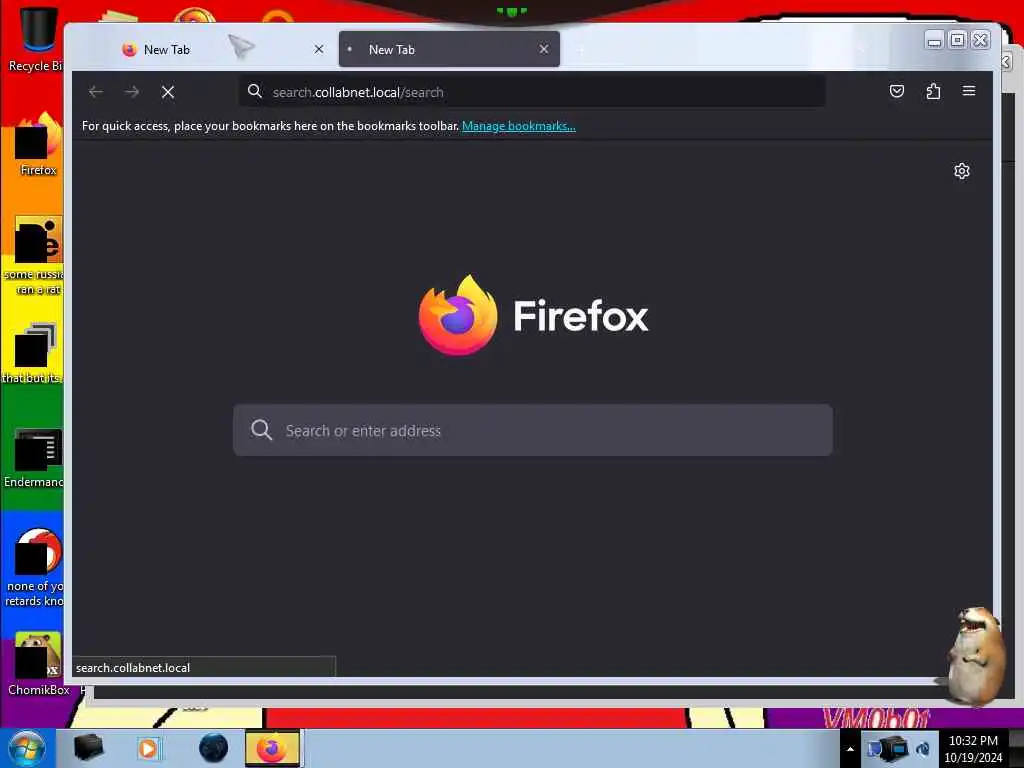The height and width of the screenshot is (768, 1024).
Task: Close the Firefox window
Action: coord(981,40)
